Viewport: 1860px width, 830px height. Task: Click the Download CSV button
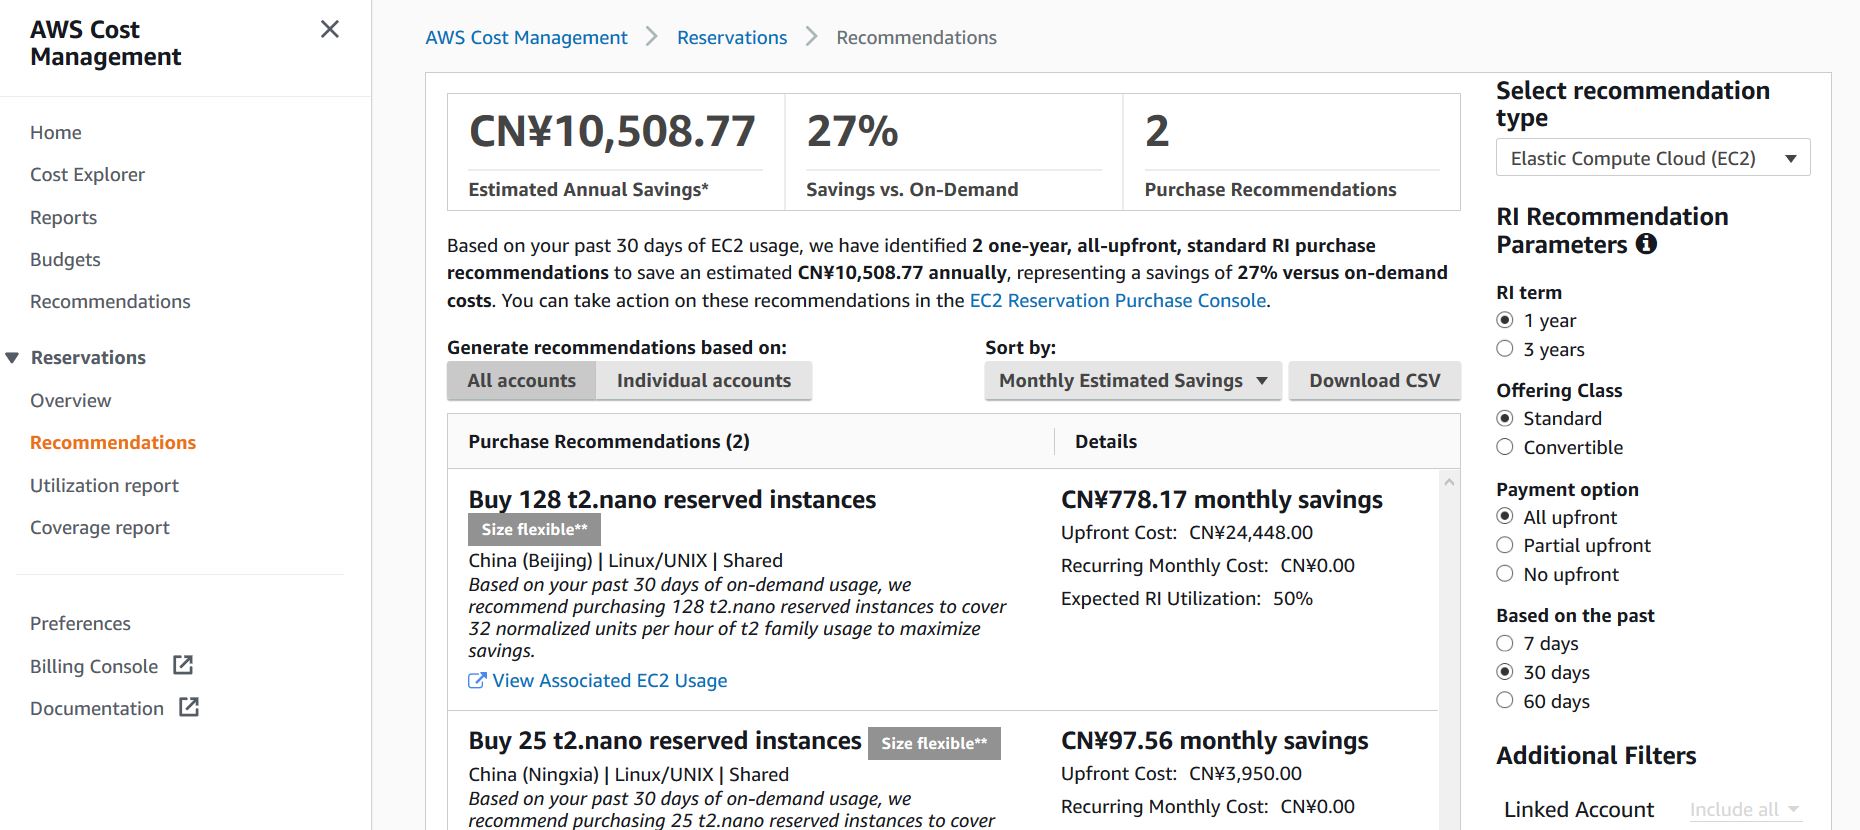pos(1375,380)
